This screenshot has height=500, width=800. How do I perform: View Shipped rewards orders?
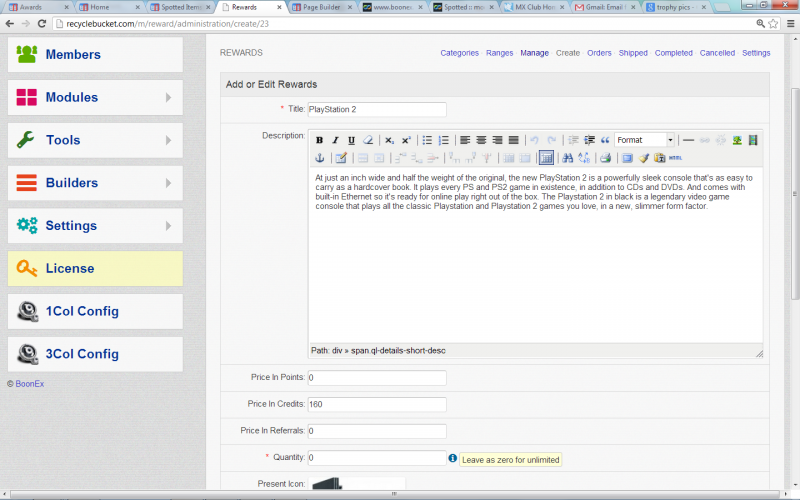[633, 53]
